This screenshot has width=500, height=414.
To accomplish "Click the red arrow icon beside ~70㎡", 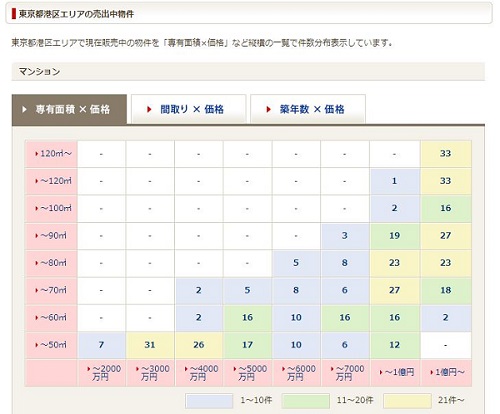I will [x=37, y=290].
